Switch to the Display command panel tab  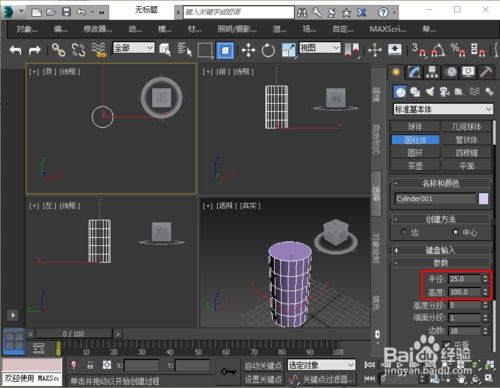tap(468, 72)
